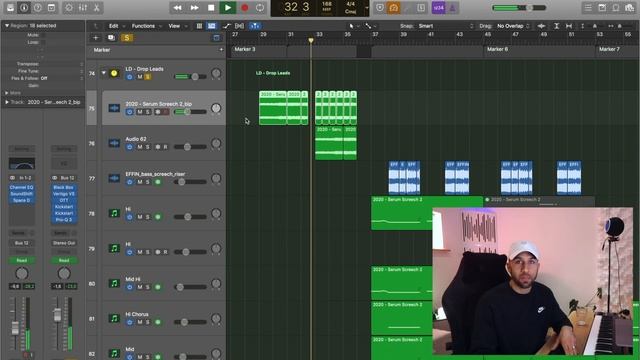The image size is (640, 360).
Task: Toggle the orange Tuner button
Action: 393,8
